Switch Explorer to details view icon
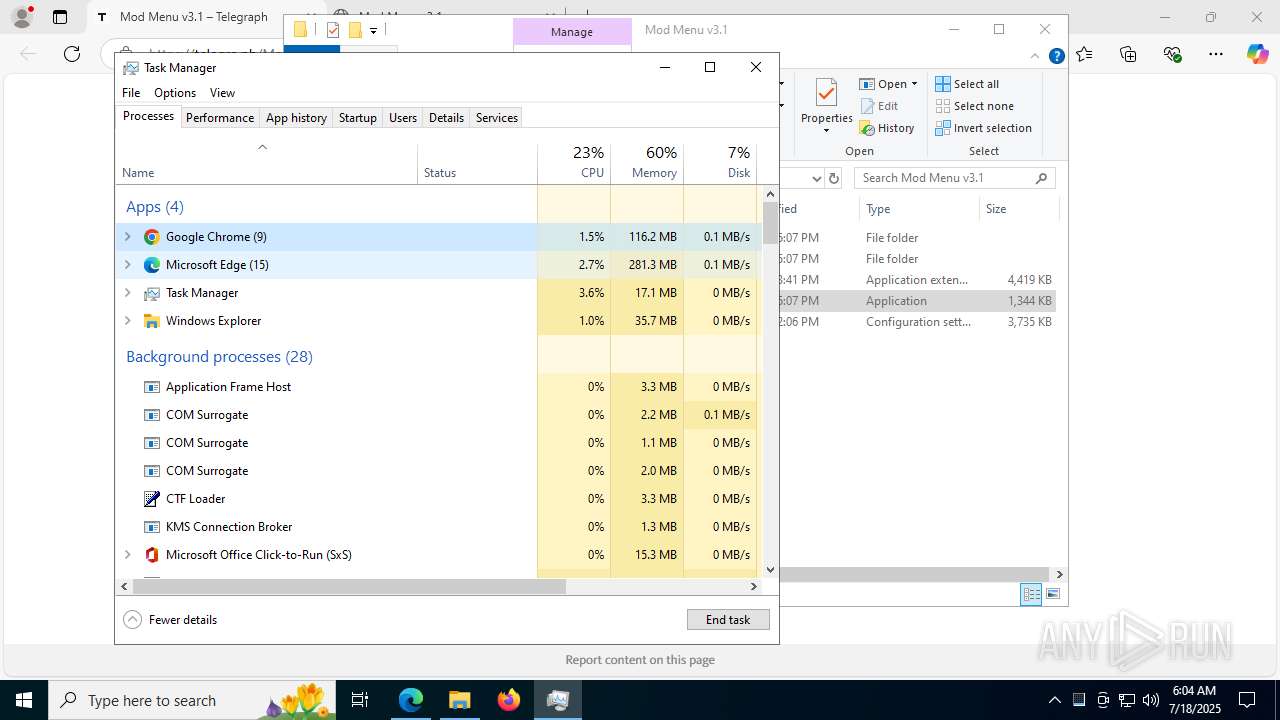Image resolution: width=1280 pixels, height=720 pixels. [x=1030, y=594]
